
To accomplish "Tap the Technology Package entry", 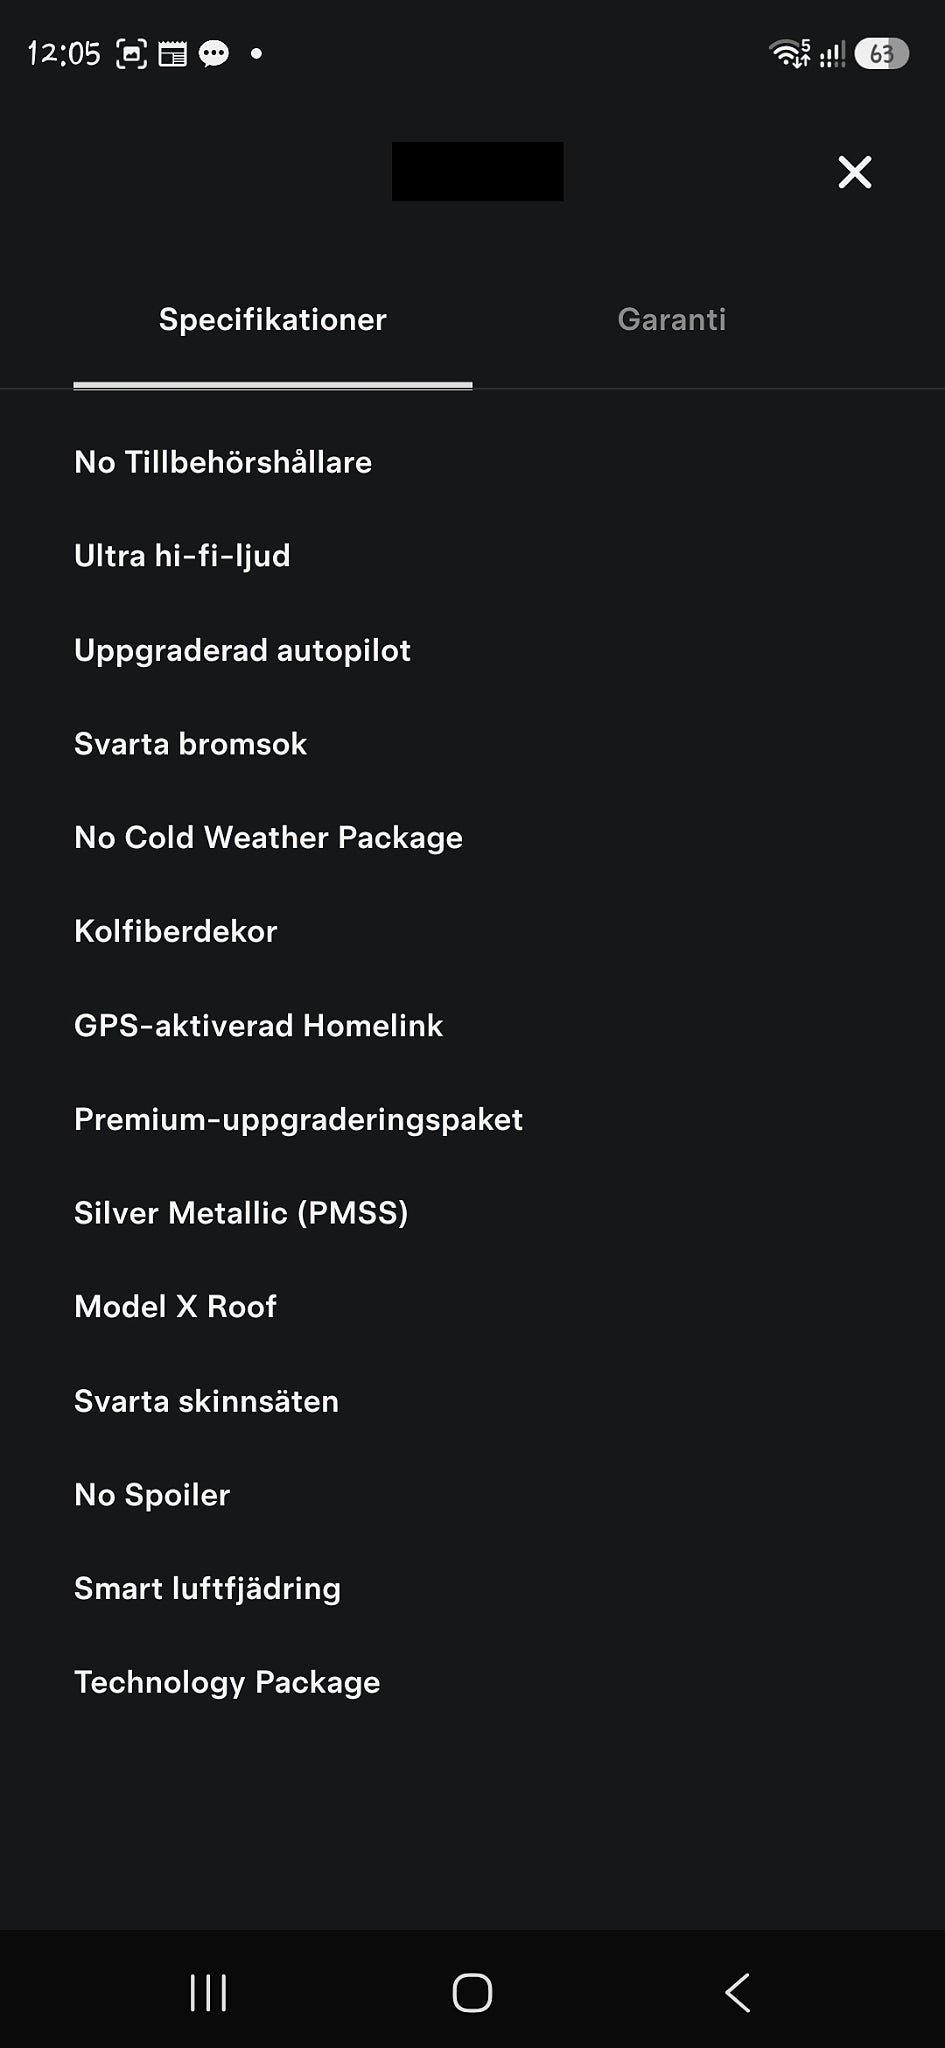I will [x=227, y=1682].
